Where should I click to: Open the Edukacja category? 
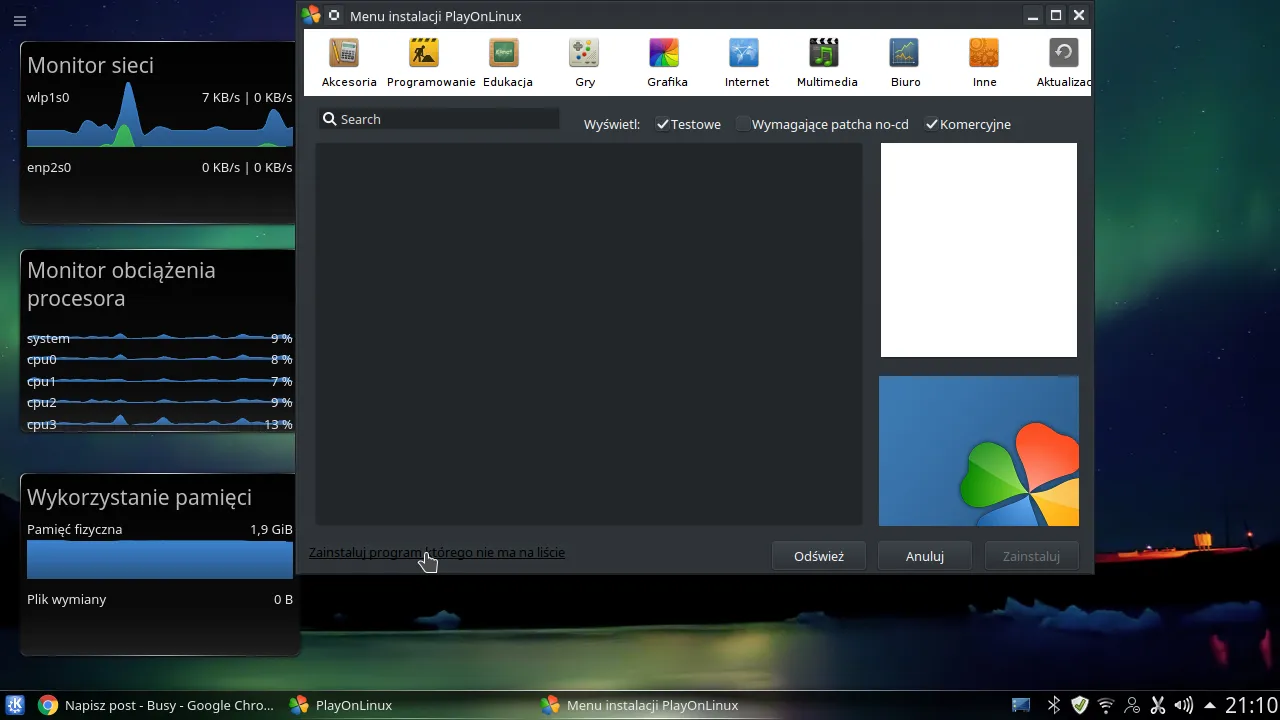tap(507, 62)
